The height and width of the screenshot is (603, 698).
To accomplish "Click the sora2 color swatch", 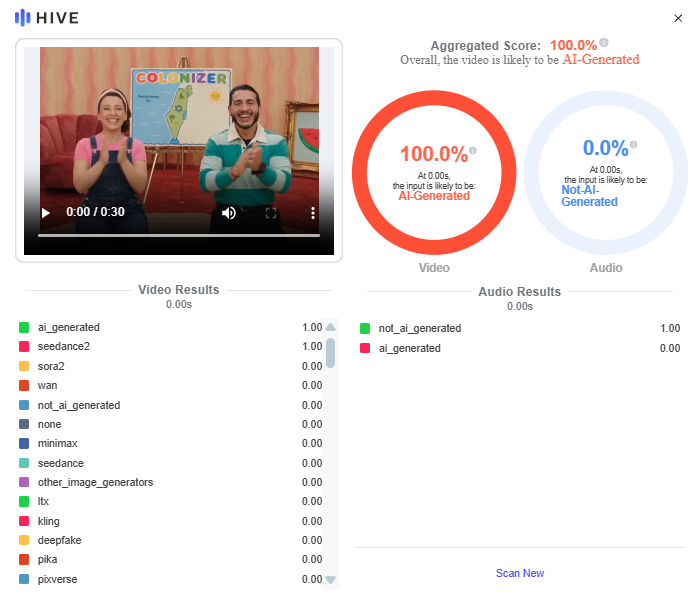I will 24,366.
